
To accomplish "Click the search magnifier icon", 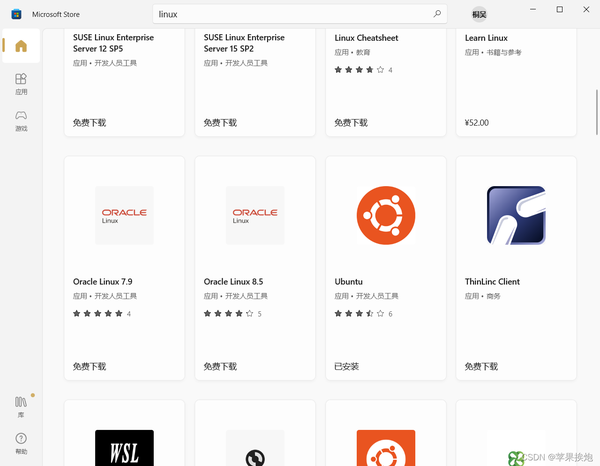I will (x=437, y=14).
